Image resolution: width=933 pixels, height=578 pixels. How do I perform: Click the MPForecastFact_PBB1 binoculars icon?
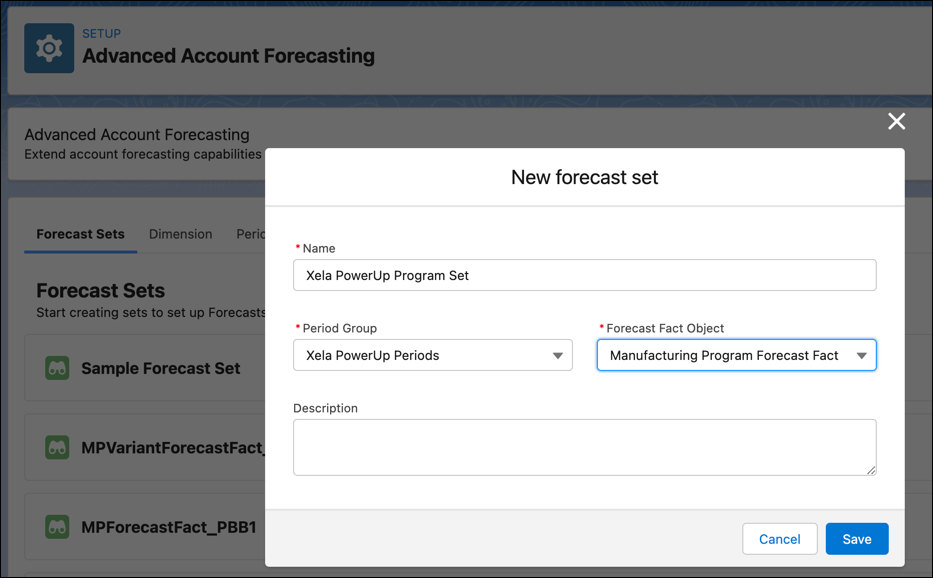(57, 527)
